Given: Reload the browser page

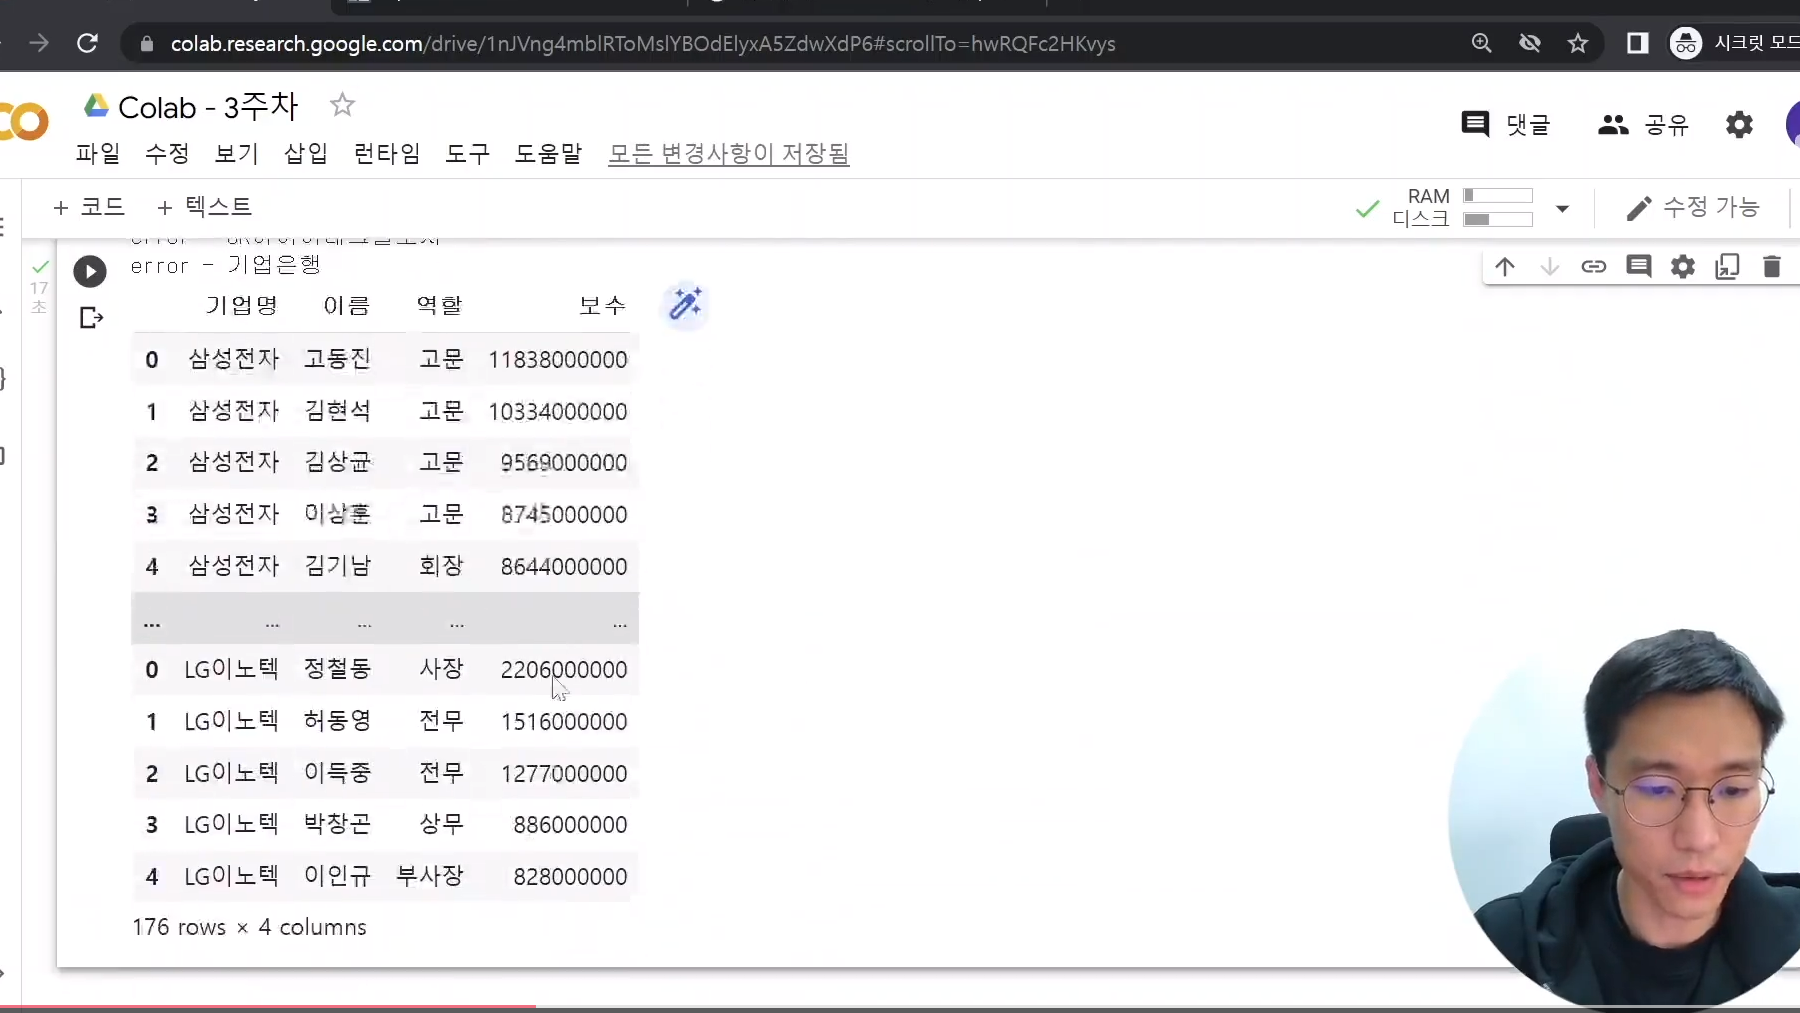Looking at the screenshot, I should coord(88,43).
